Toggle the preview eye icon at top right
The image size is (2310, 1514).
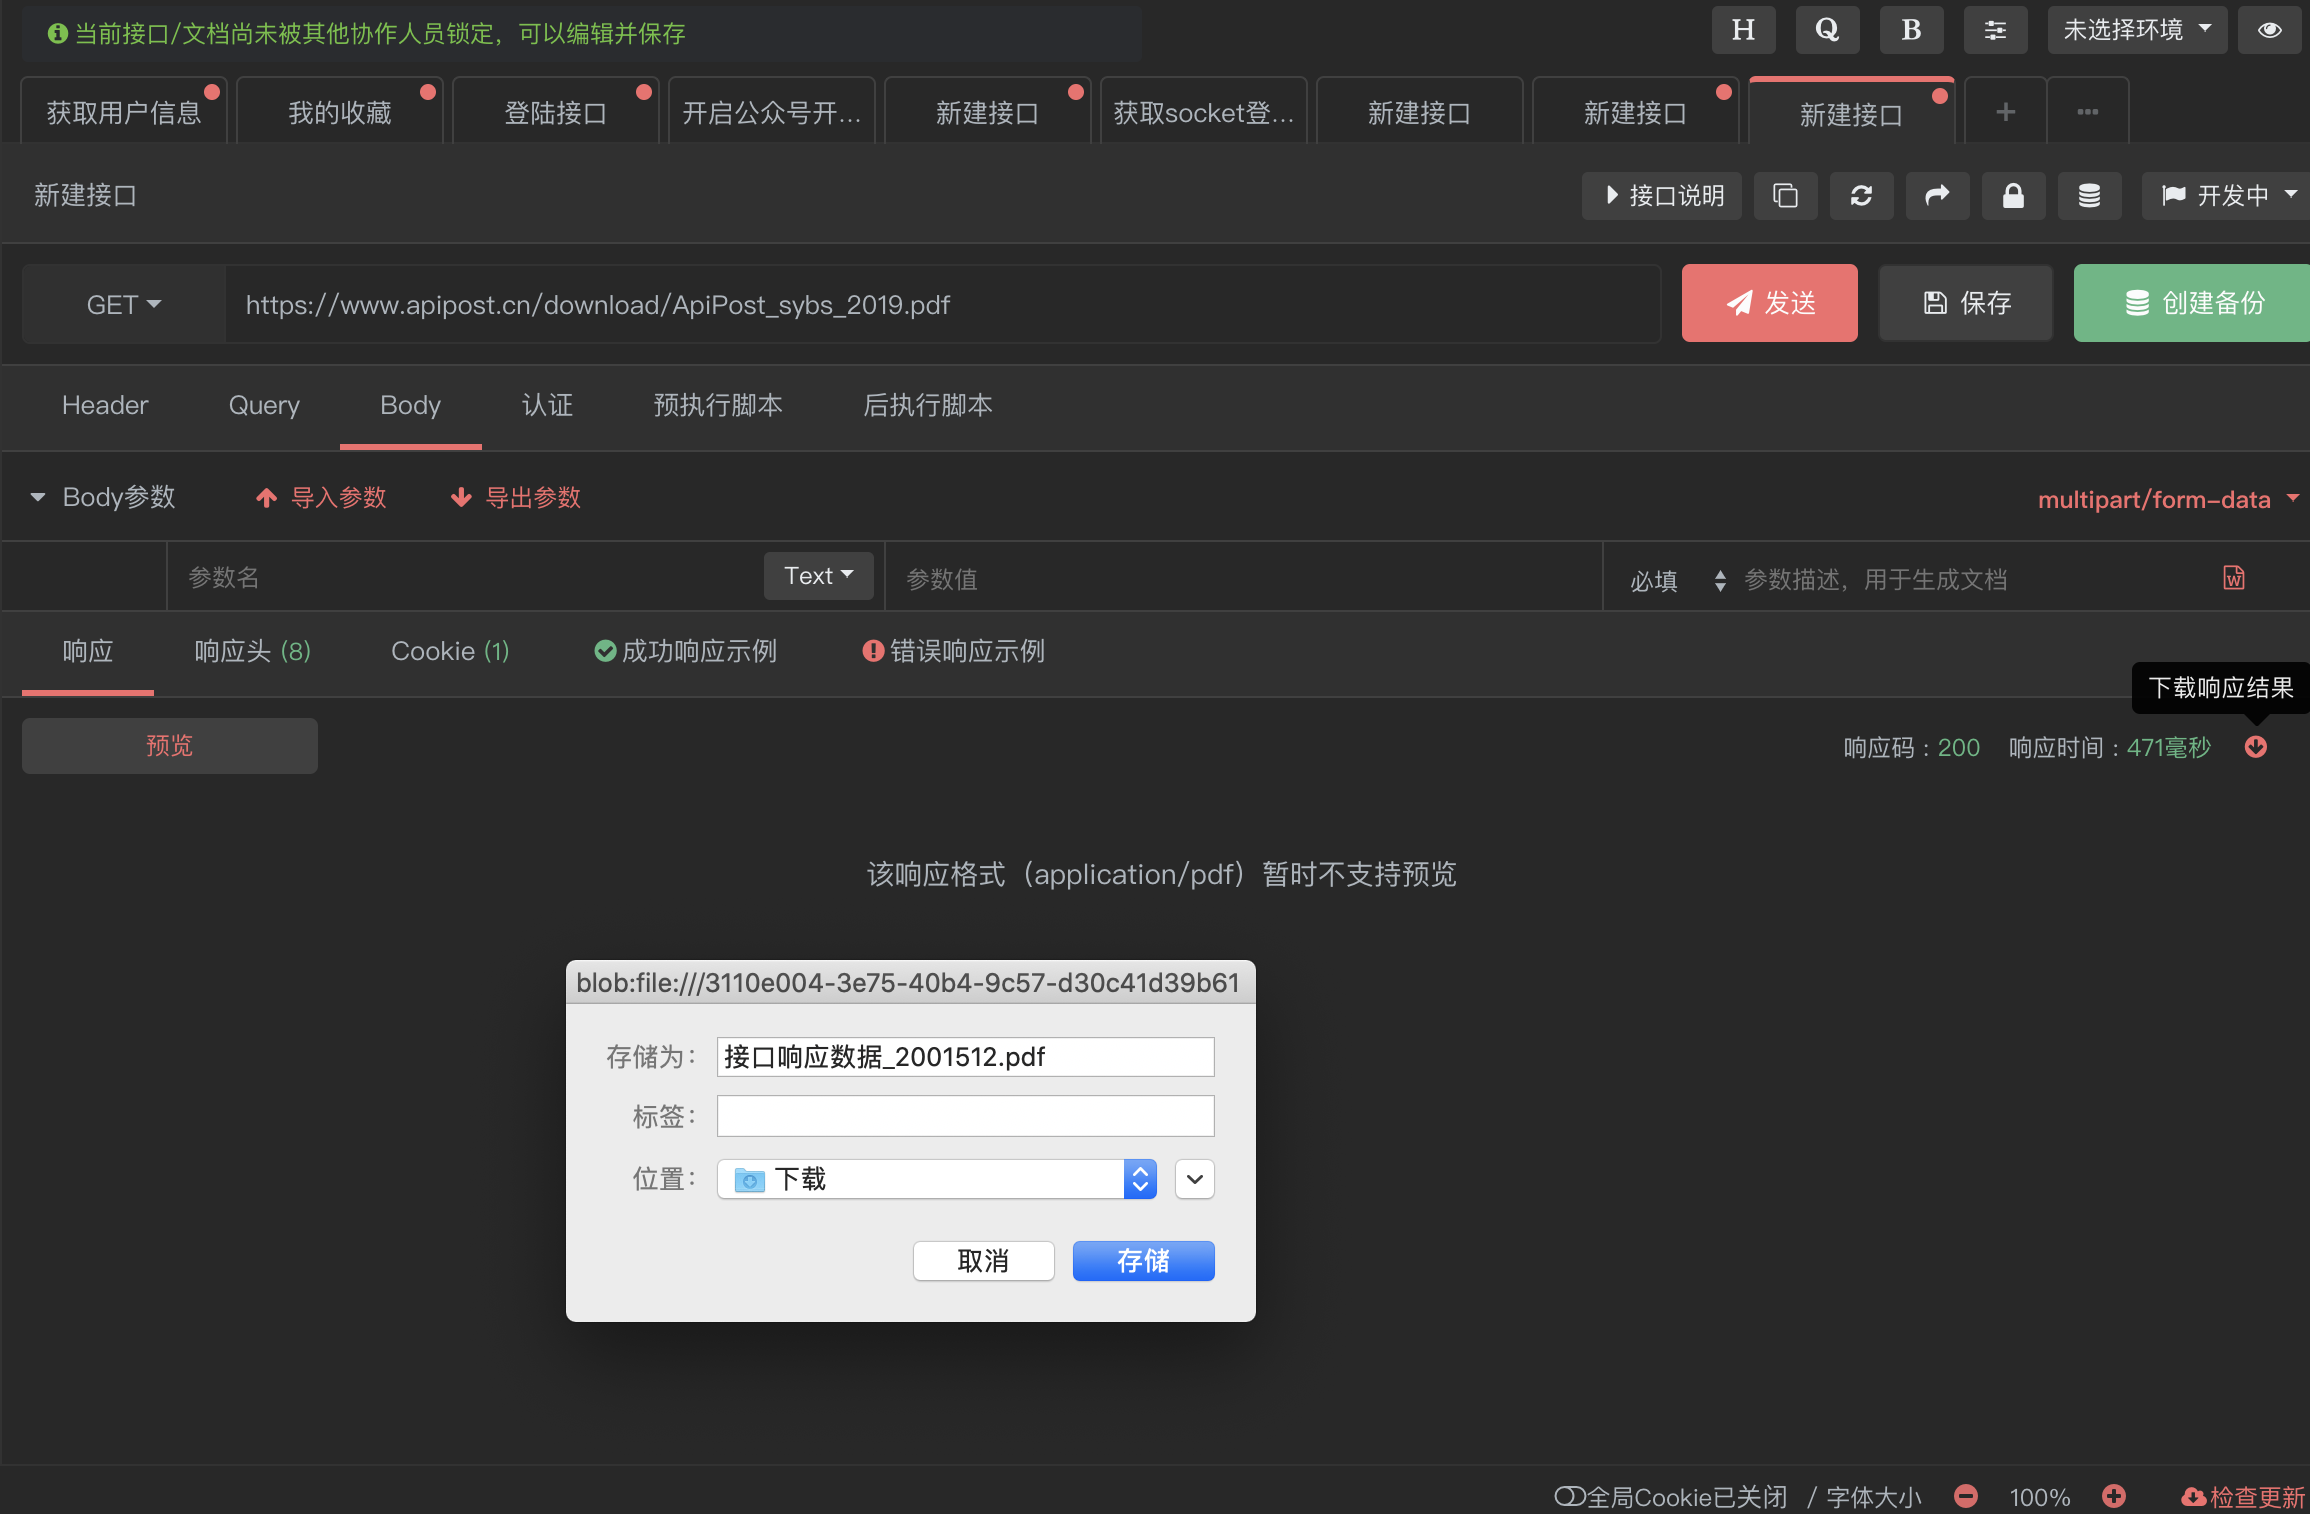coord(2269,30)
